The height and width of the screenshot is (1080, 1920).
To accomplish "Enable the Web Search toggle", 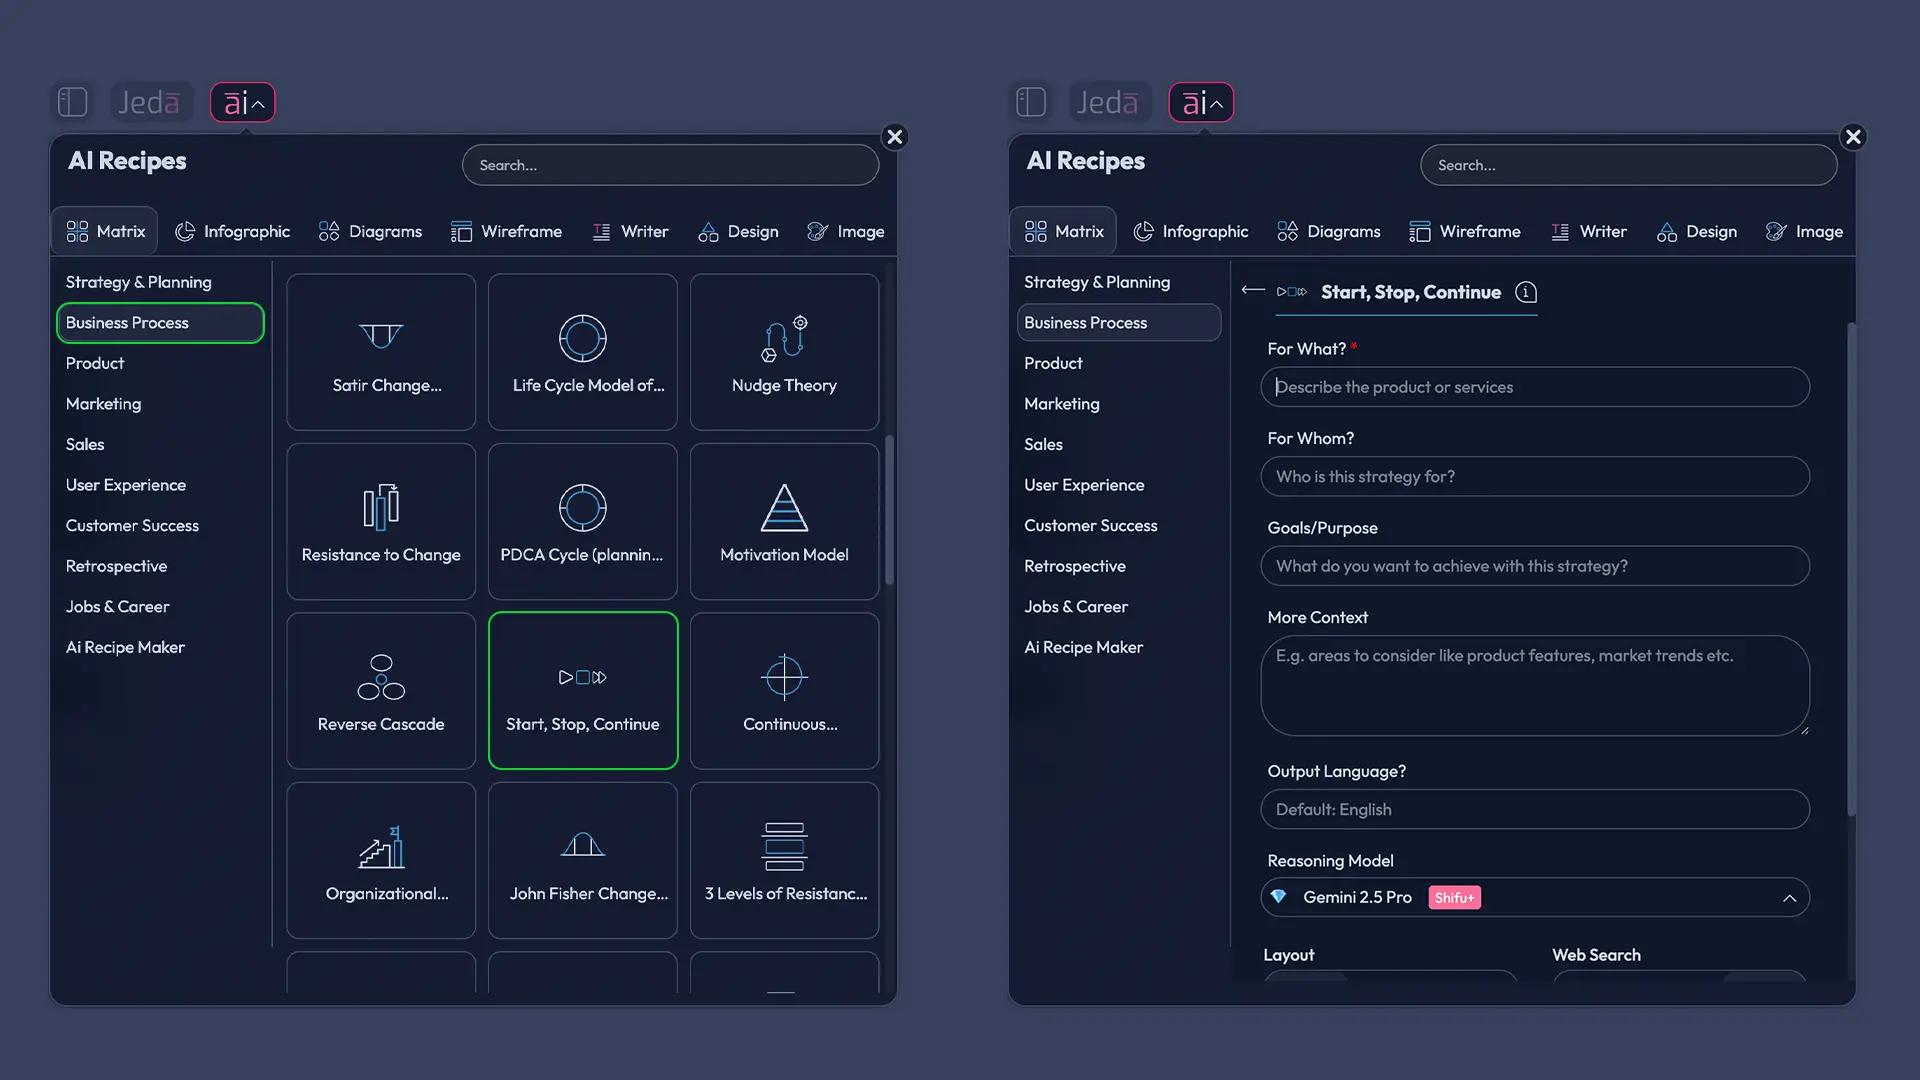I will point(1680,985).
